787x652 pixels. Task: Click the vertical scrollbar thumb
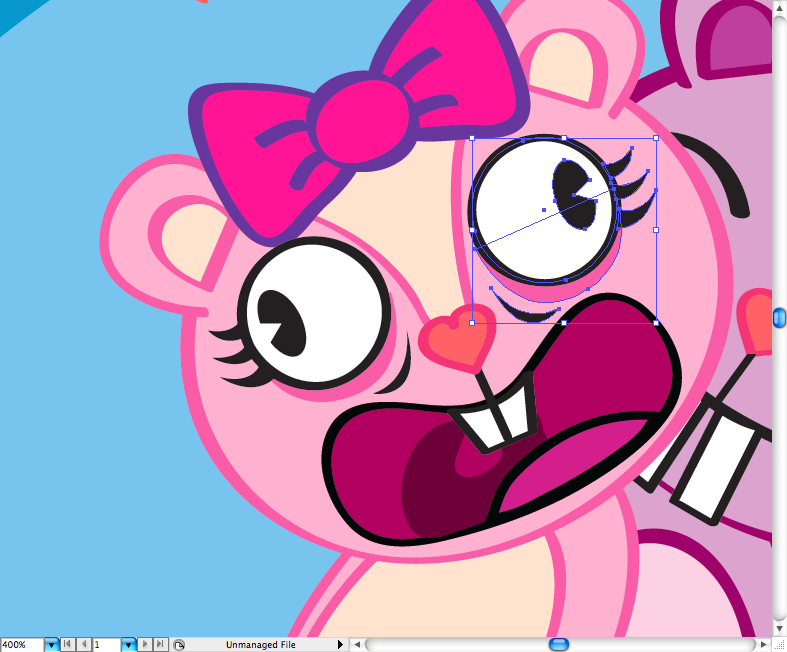point(779,317)
